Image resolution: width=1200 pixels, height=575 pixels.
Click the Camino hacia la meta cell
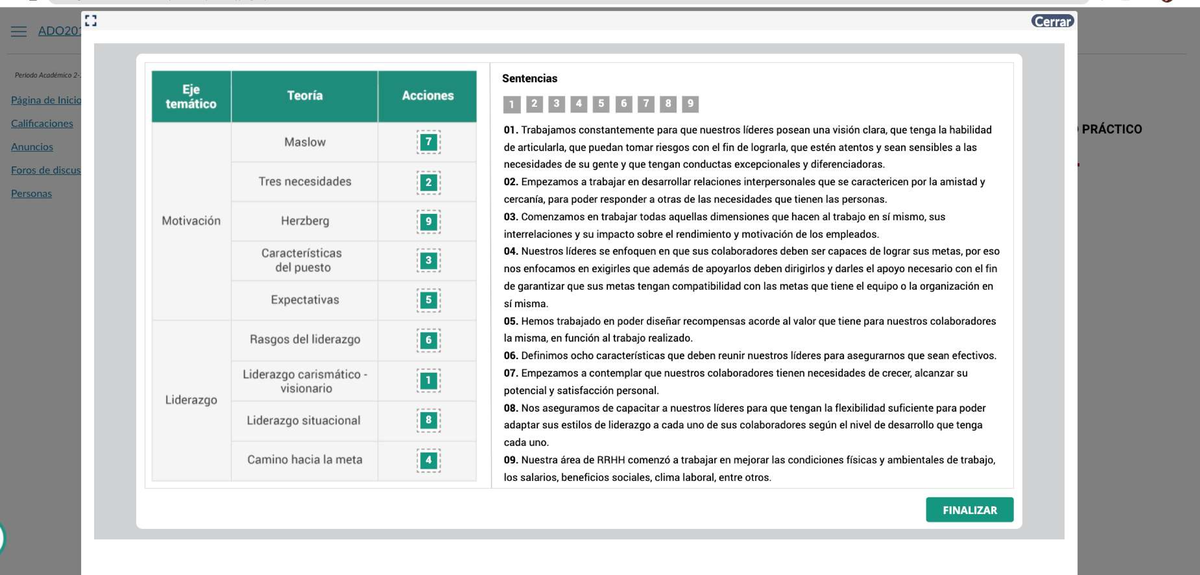click(x=305, y=460)
